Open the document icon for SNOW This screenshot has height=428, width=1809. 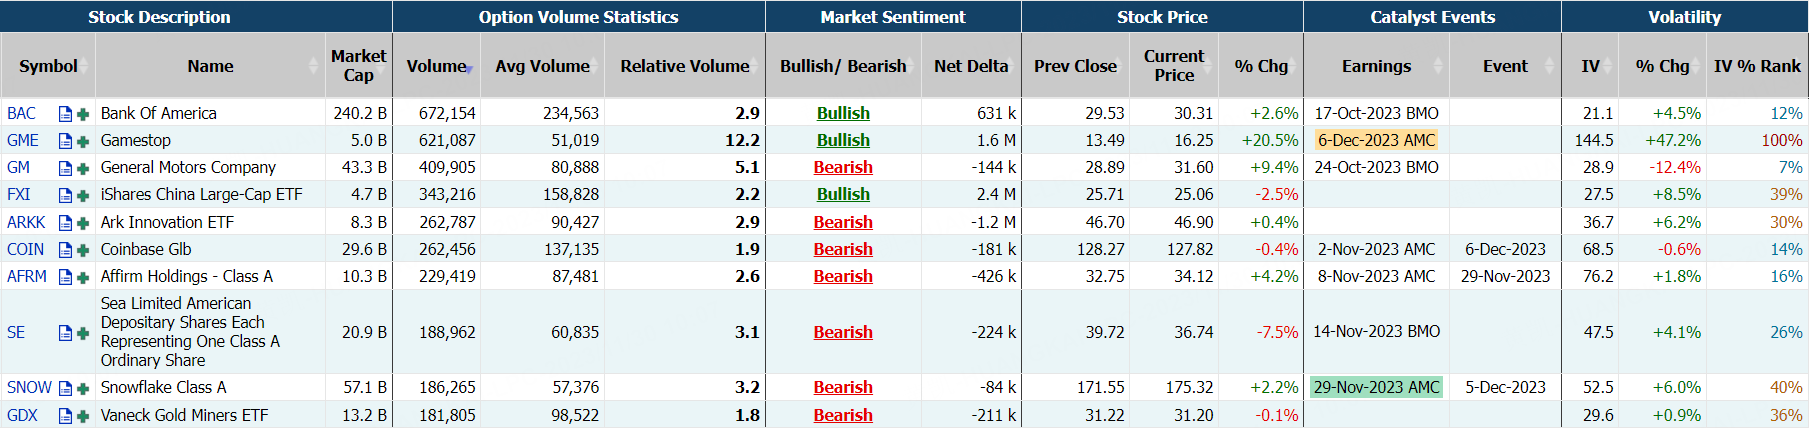[x=65, y=388]
